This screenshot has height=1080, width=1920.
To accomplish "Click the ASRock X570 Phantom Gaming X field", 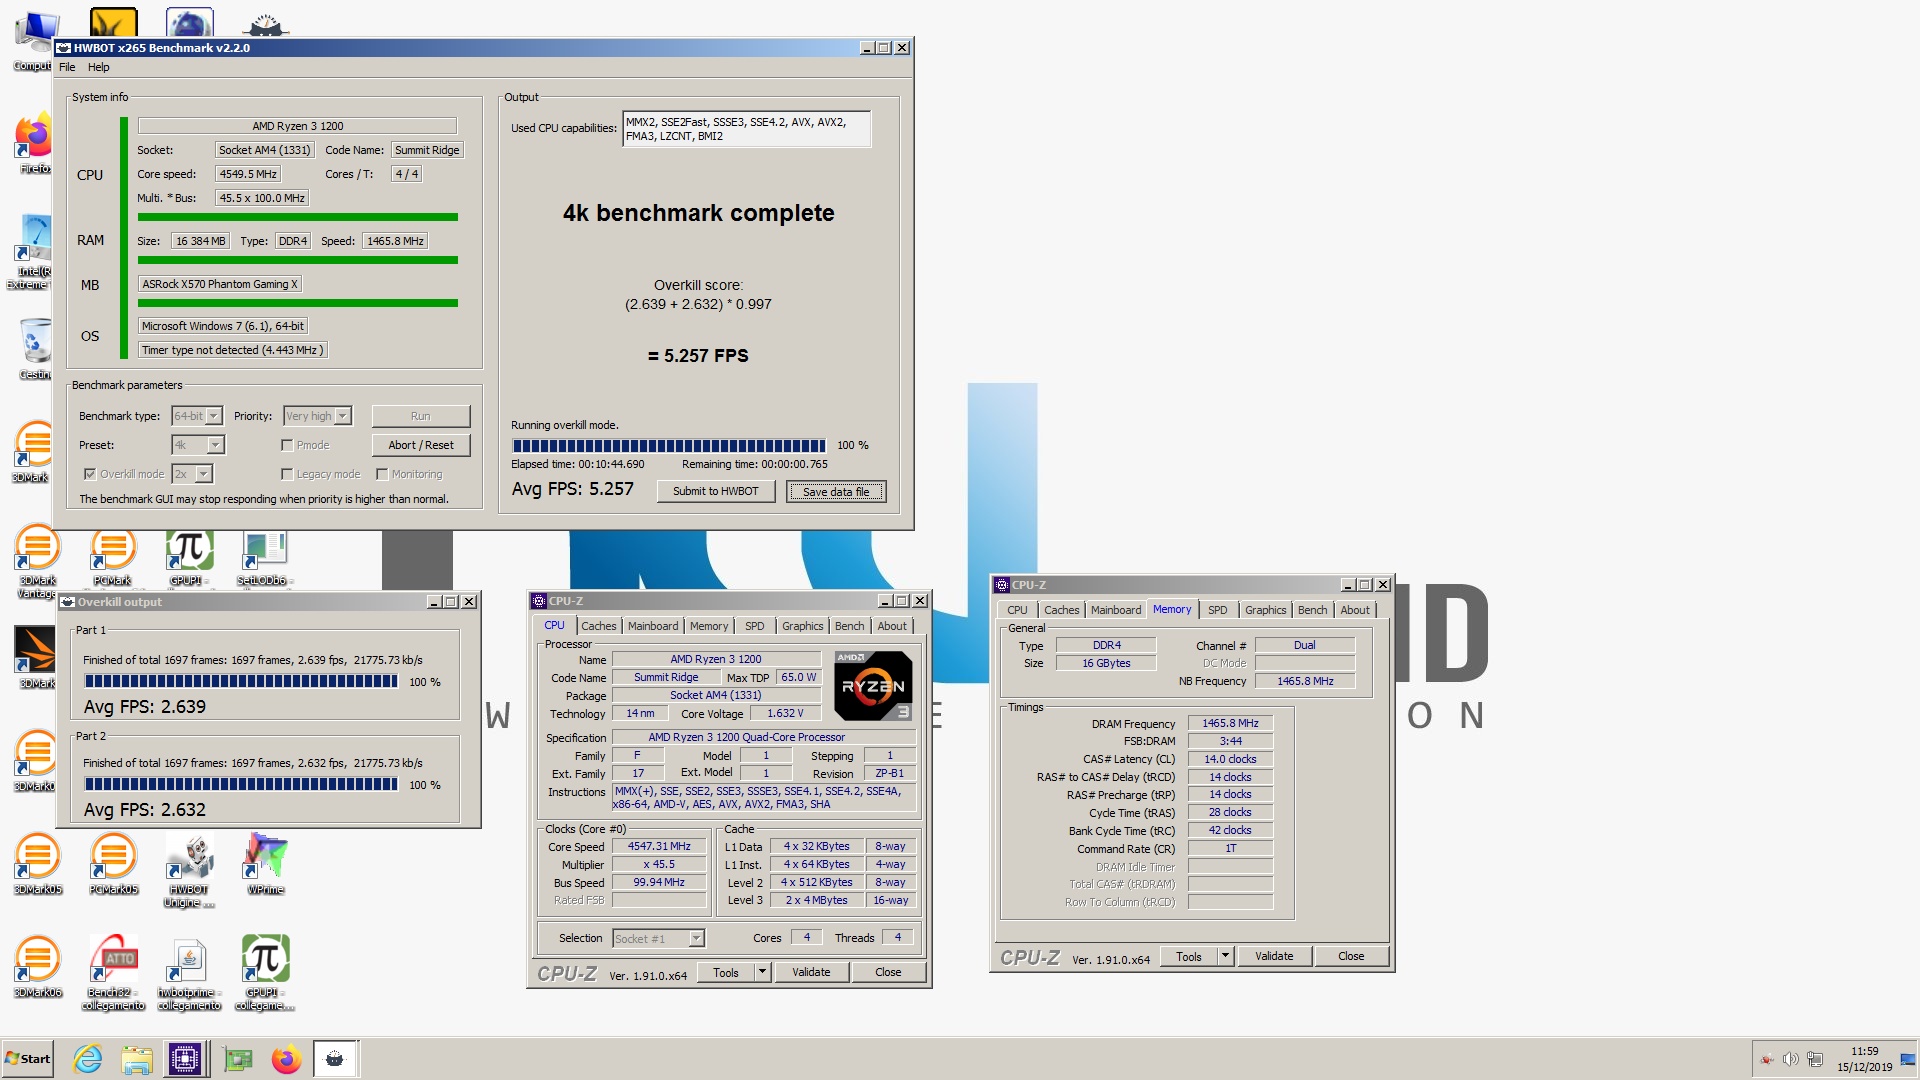I will 220,284.
